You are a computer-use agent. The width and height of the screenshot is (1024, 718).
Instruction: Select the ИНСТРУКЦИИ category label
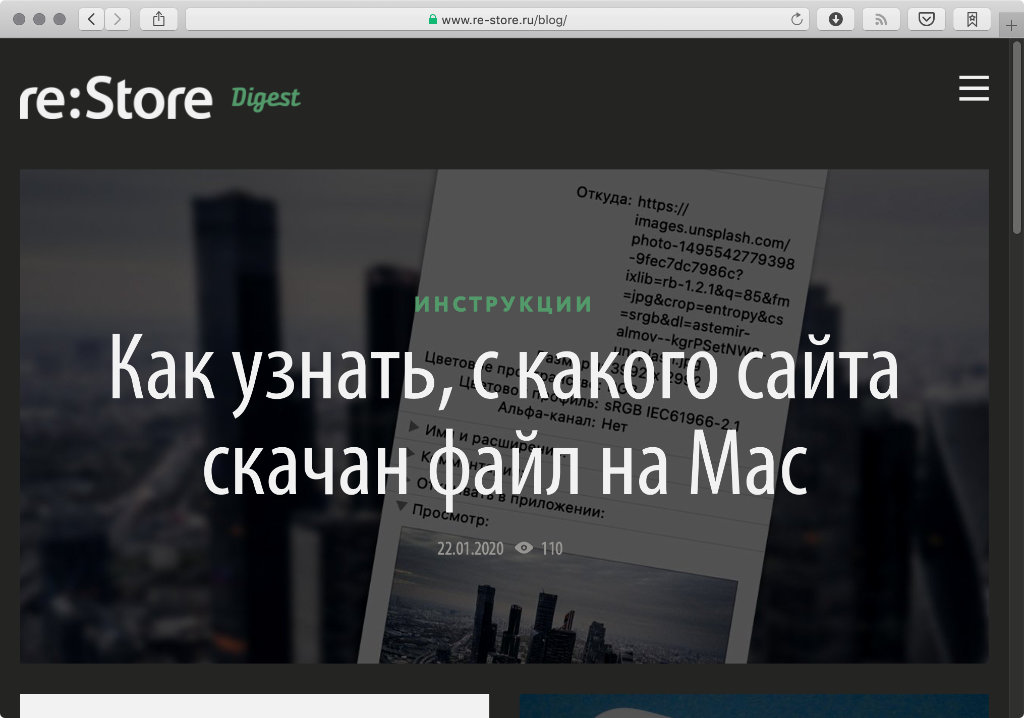click(504, 304)
